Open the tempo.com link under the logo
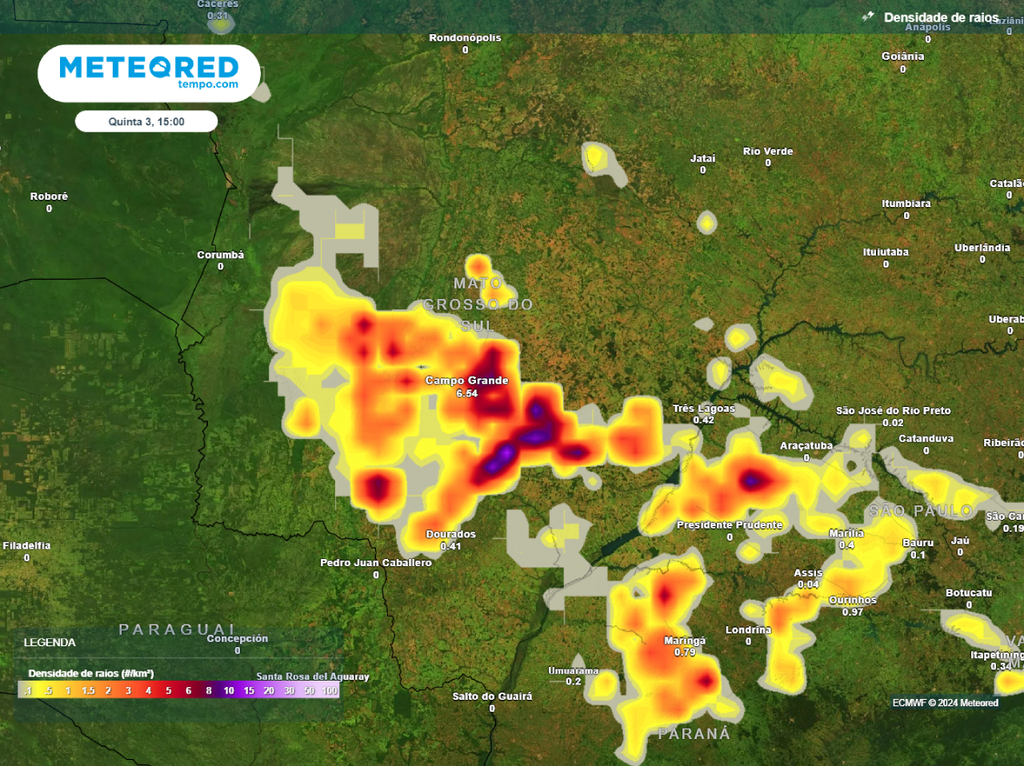 click(208, 85)
